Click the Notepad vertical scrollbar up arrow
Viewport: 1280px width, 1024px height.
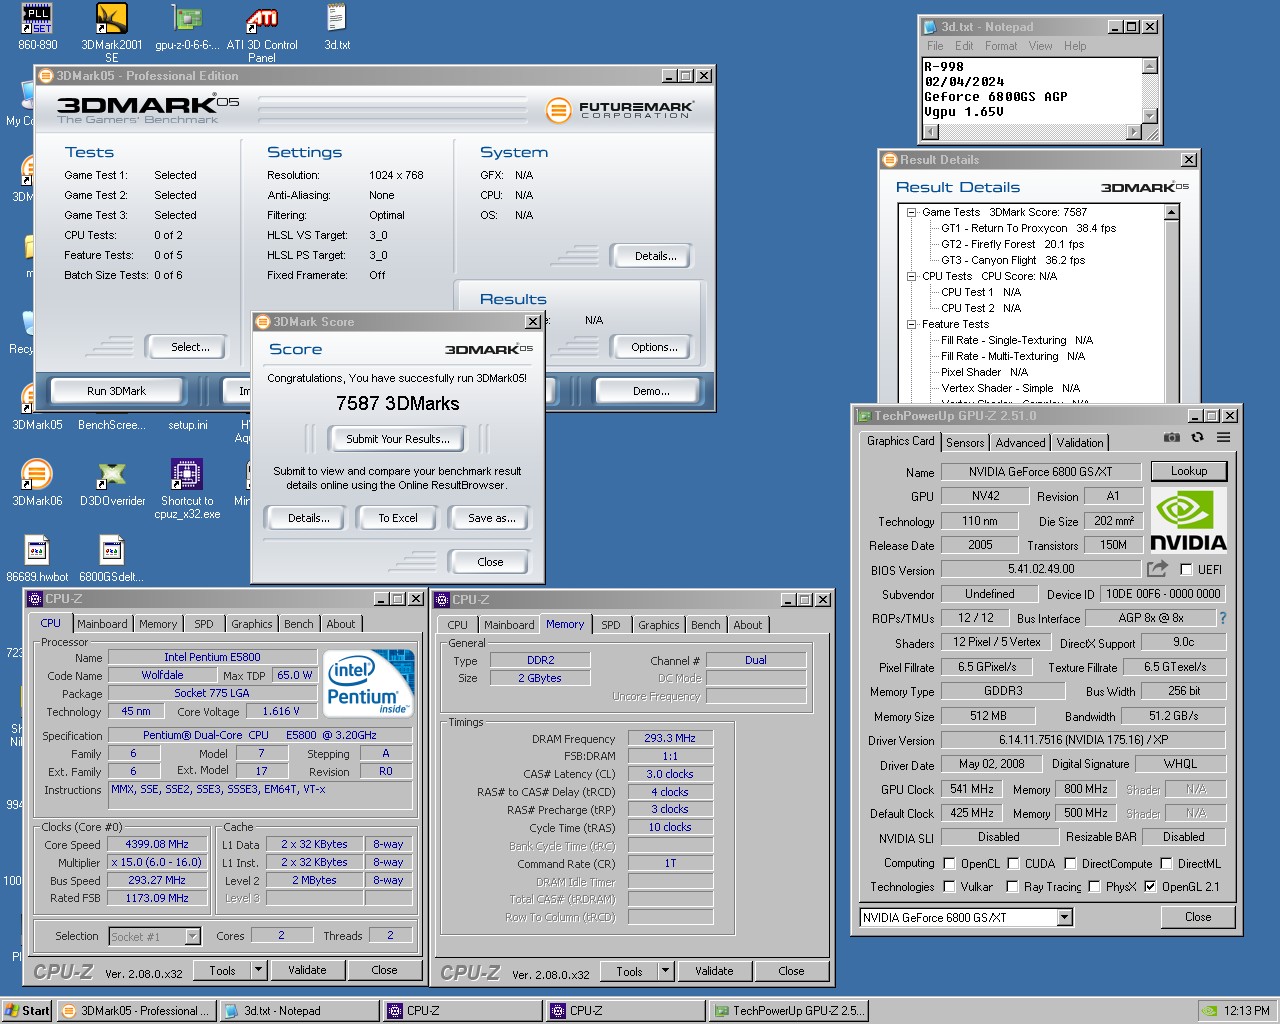coord(1150,66)
